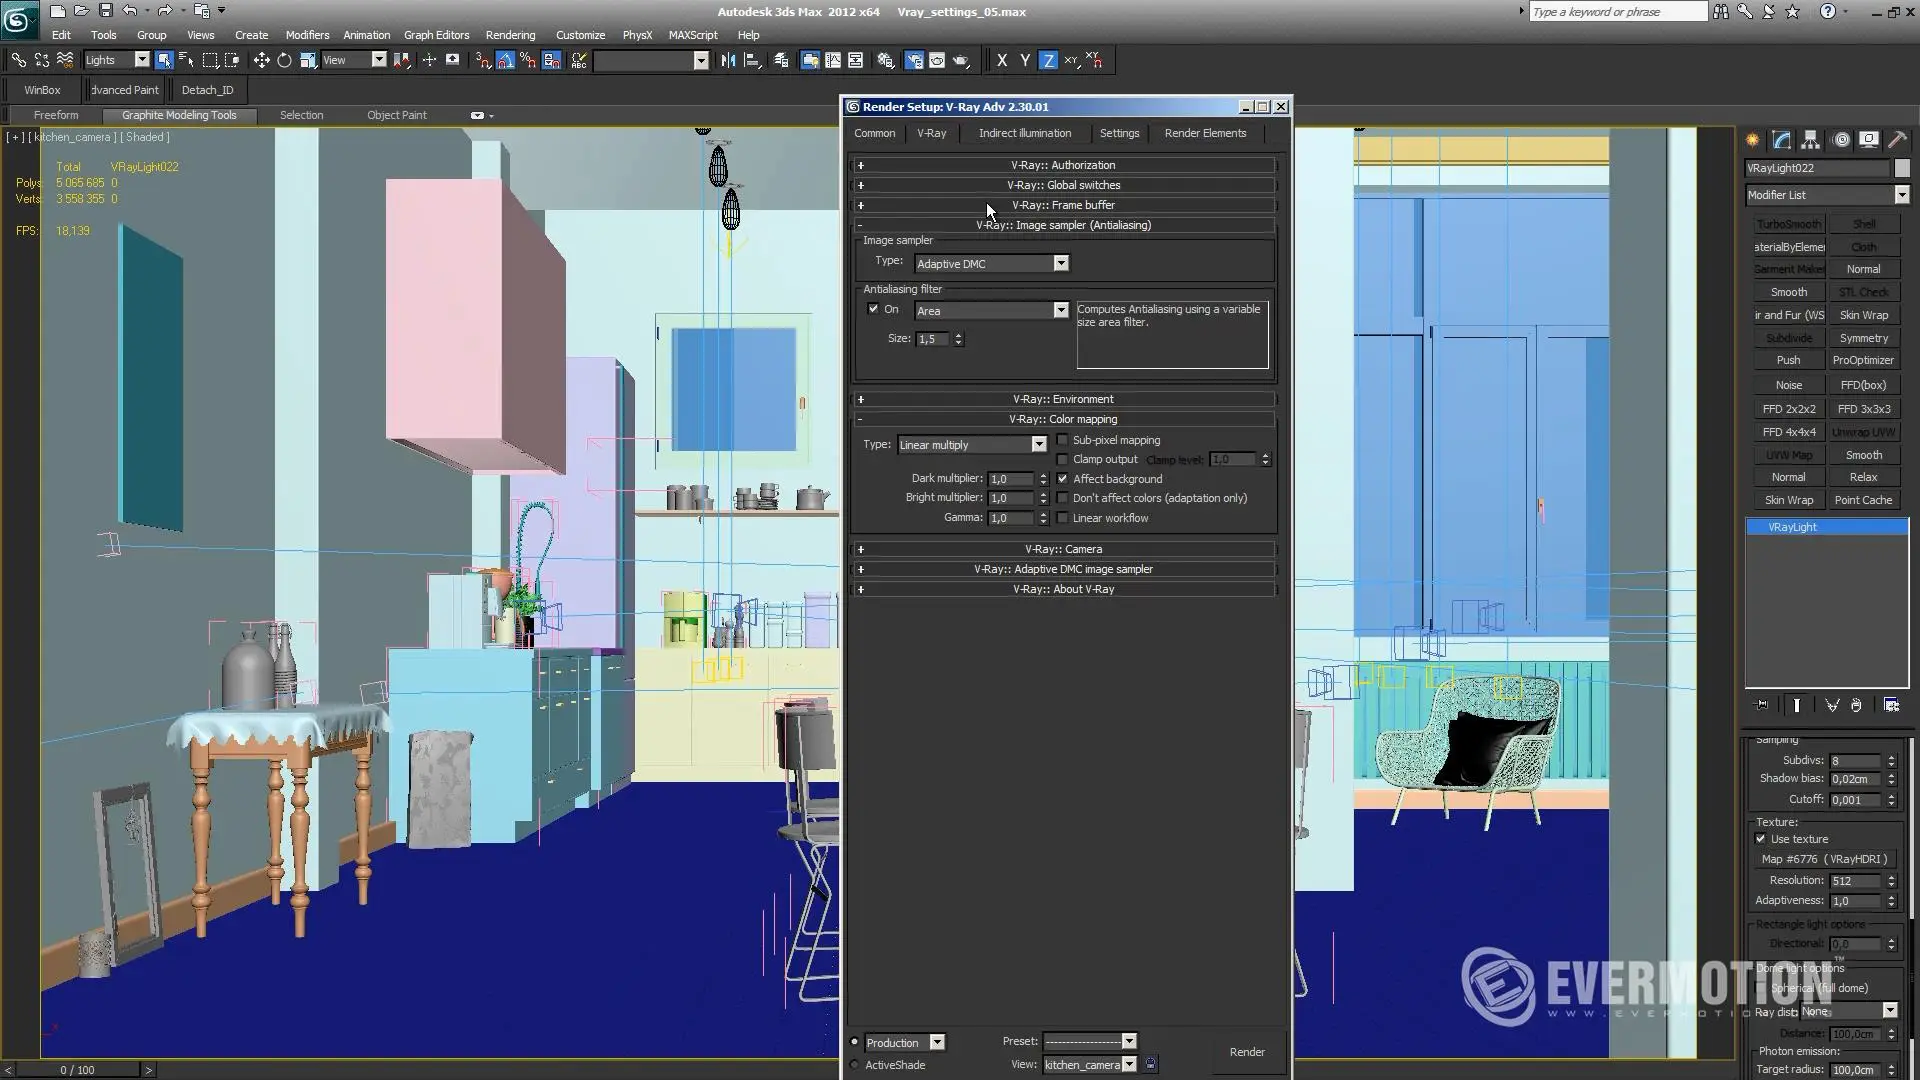Toggle Don't affect colors checkbox
This screenshot has height=1080, width=1920.
1062,498
